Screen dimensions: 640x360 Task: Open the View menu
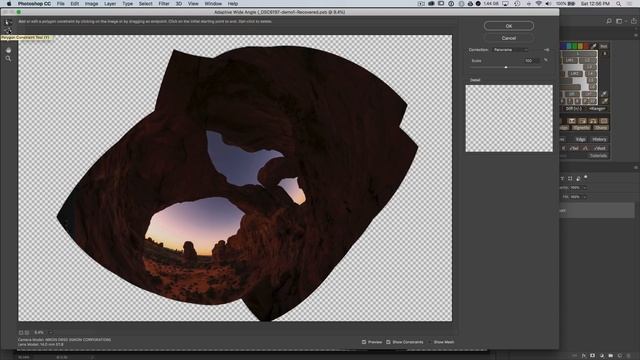193,4
